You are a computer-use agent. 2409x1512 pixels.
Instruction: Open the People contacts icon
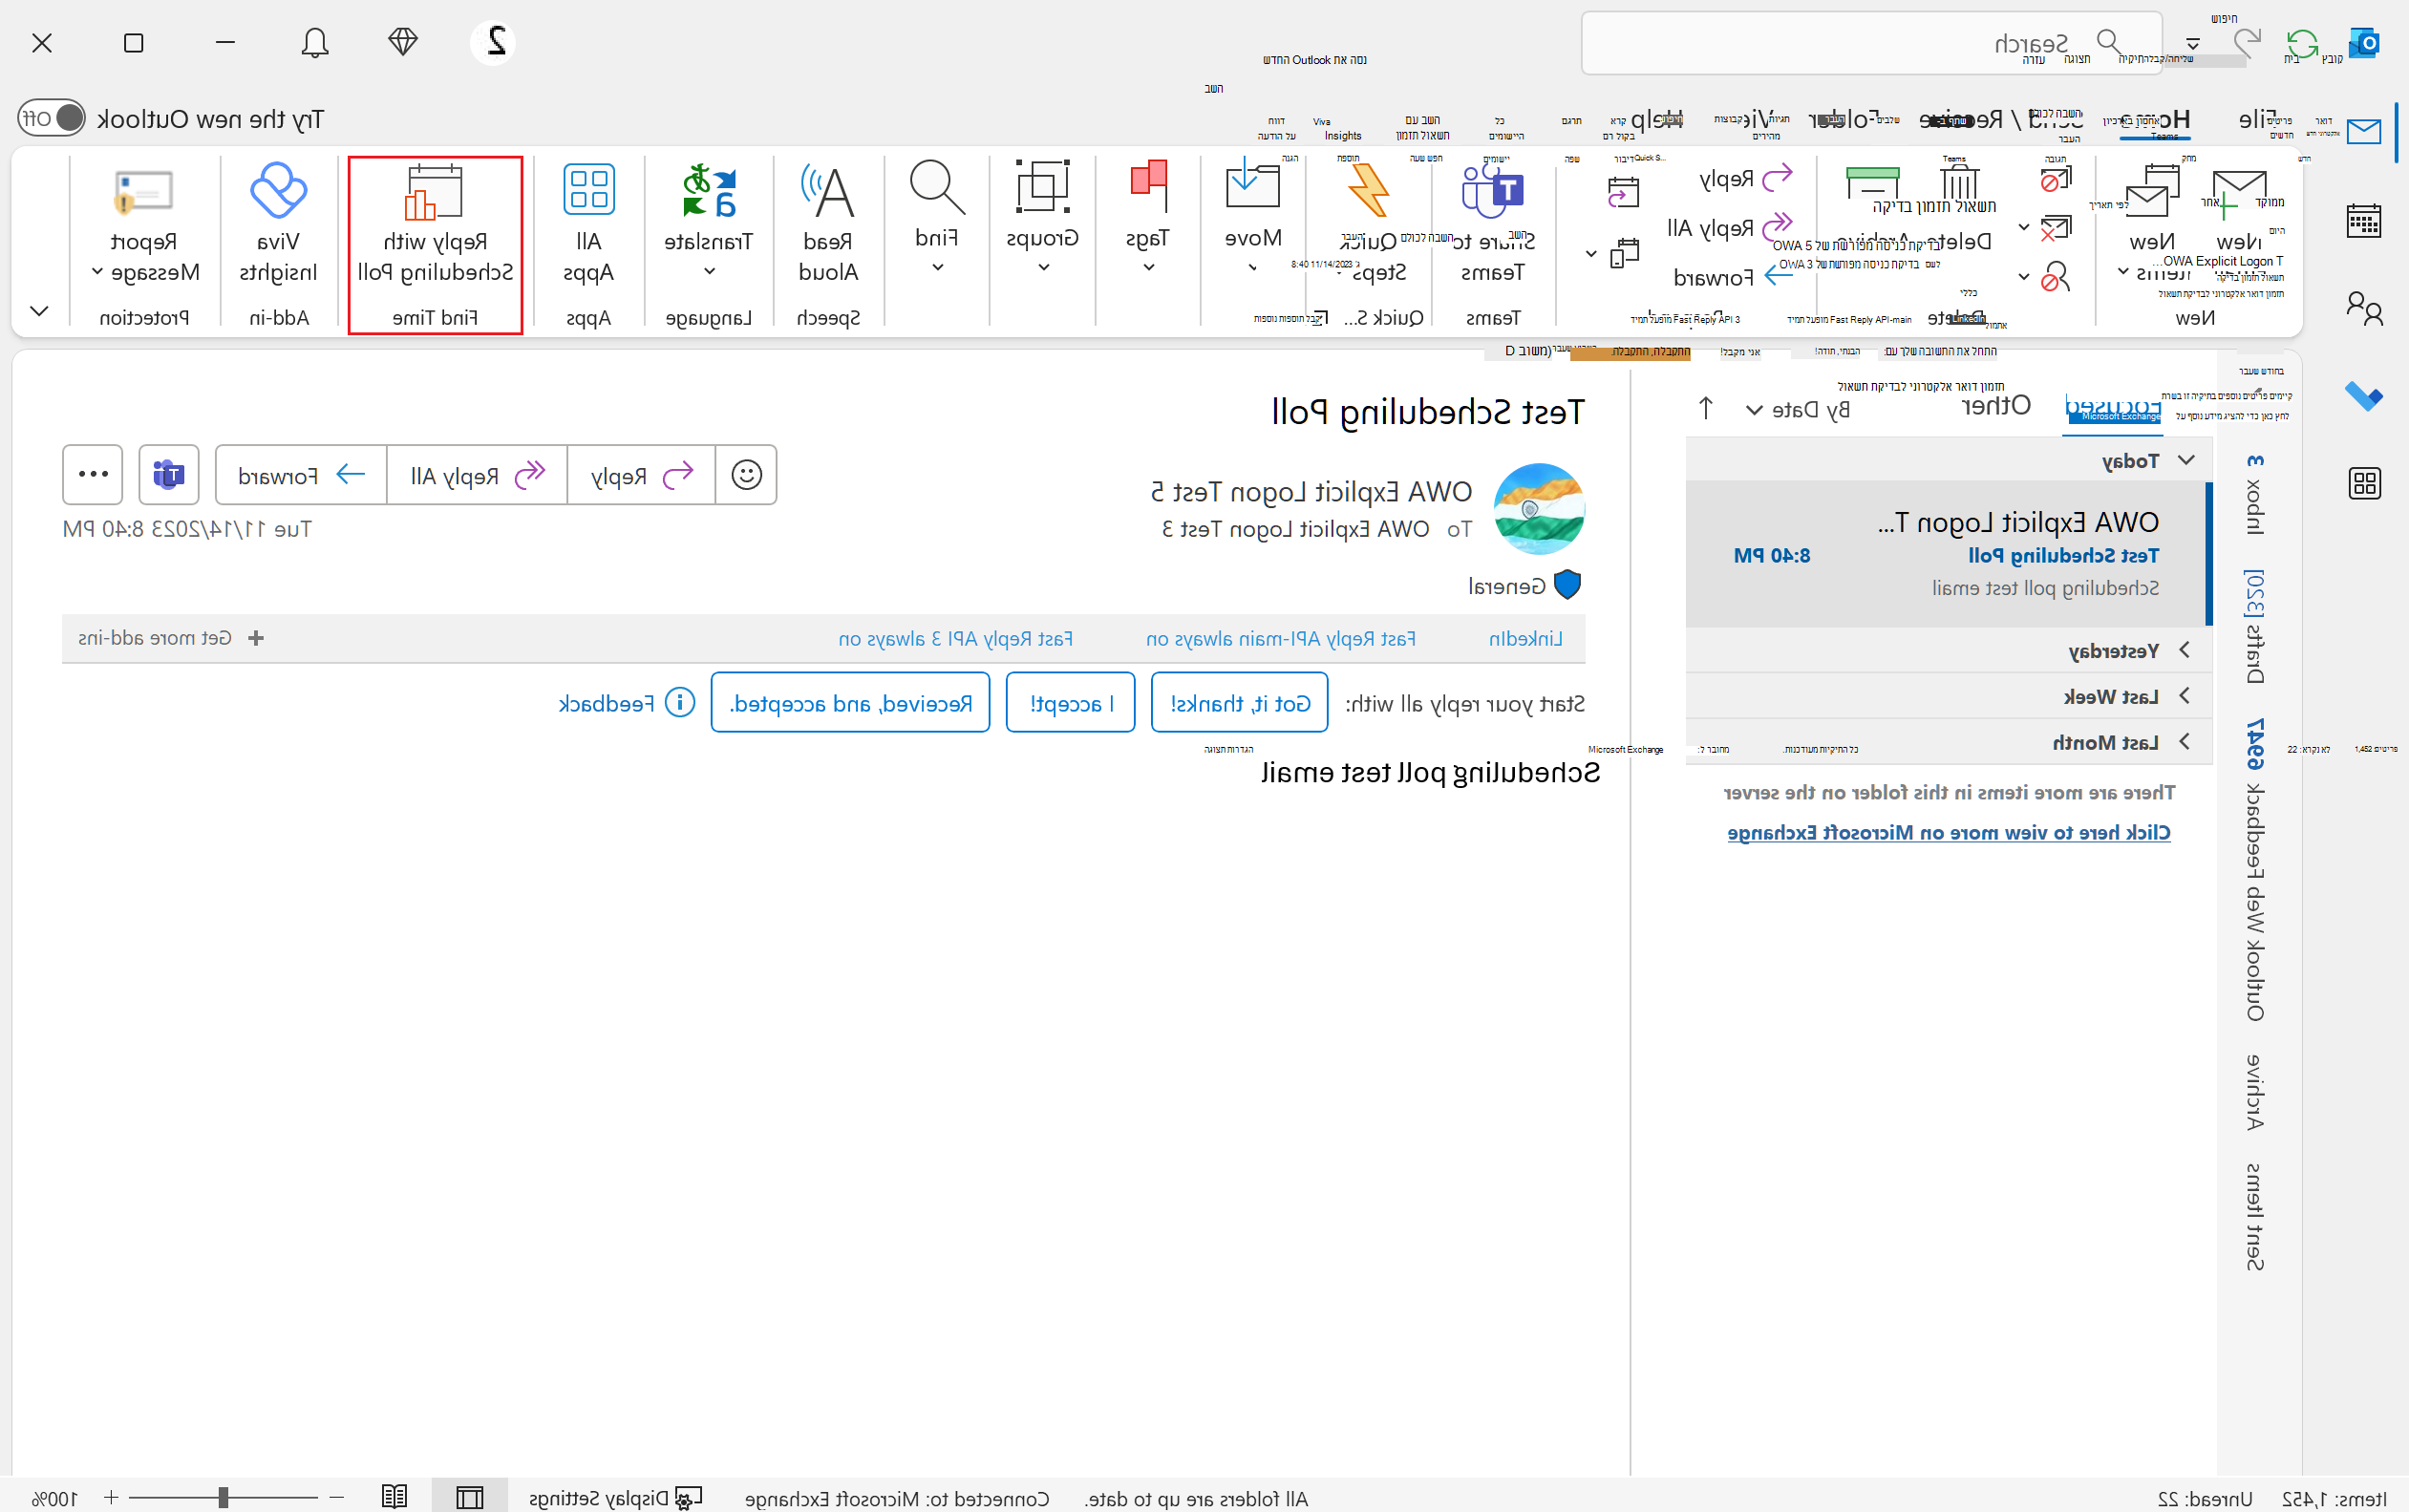[x=2364, y=308]
